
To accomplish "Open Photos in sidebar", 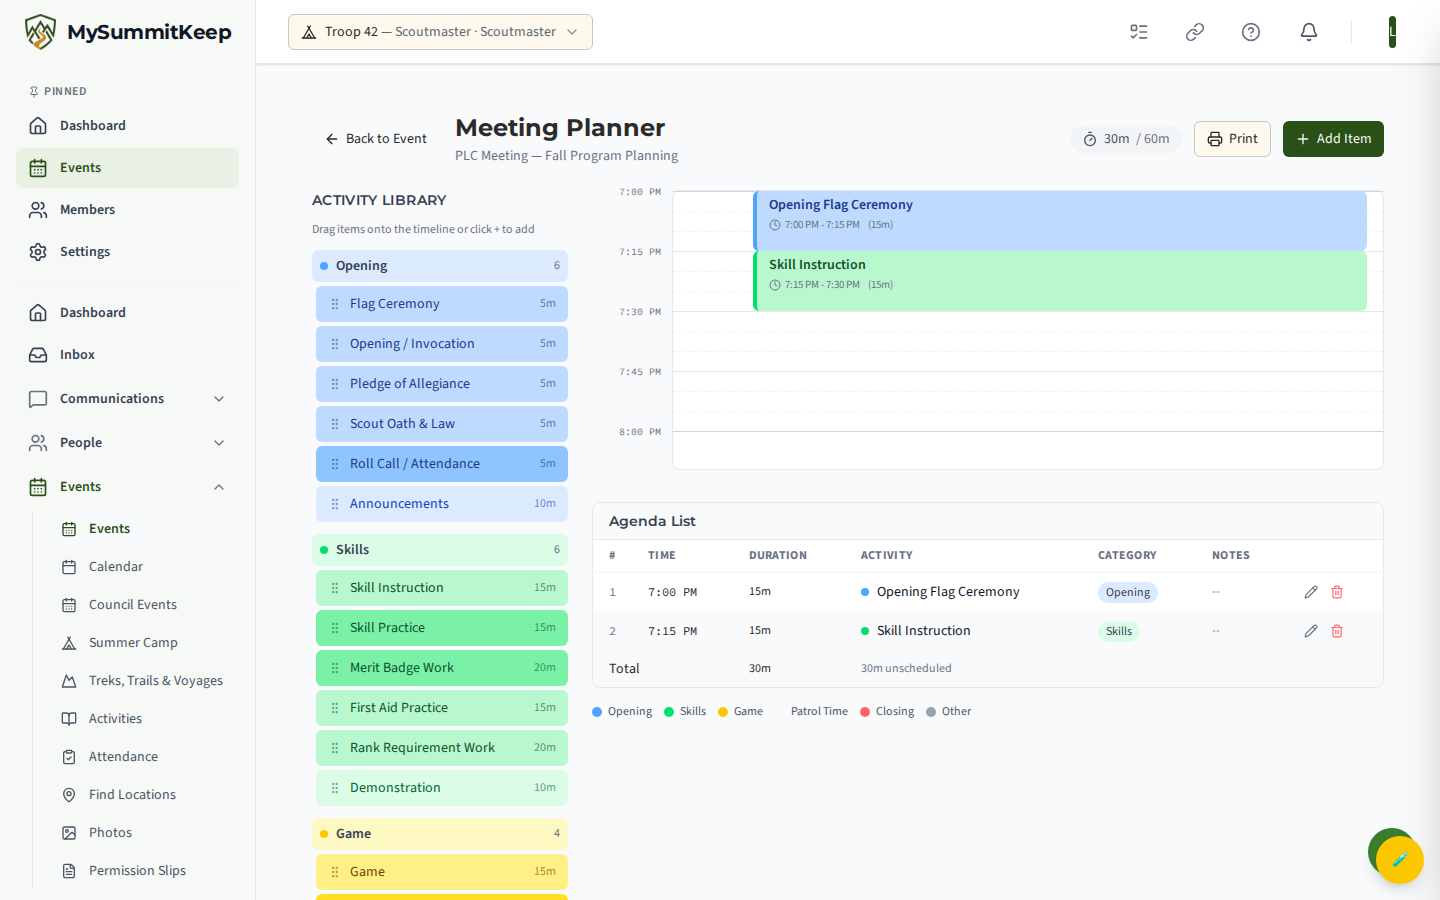I will coord(144,833).
